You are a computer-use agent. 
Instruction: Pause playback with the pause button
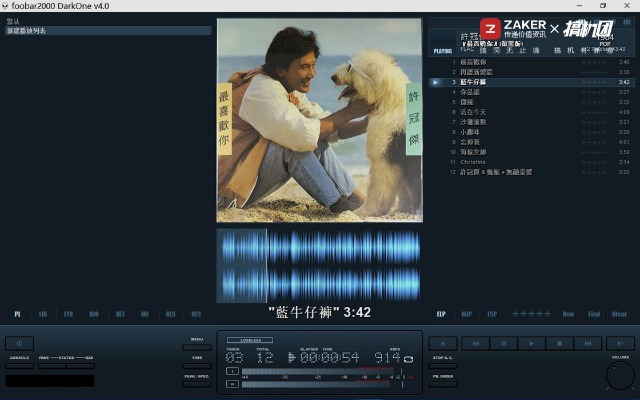[504, 343]
